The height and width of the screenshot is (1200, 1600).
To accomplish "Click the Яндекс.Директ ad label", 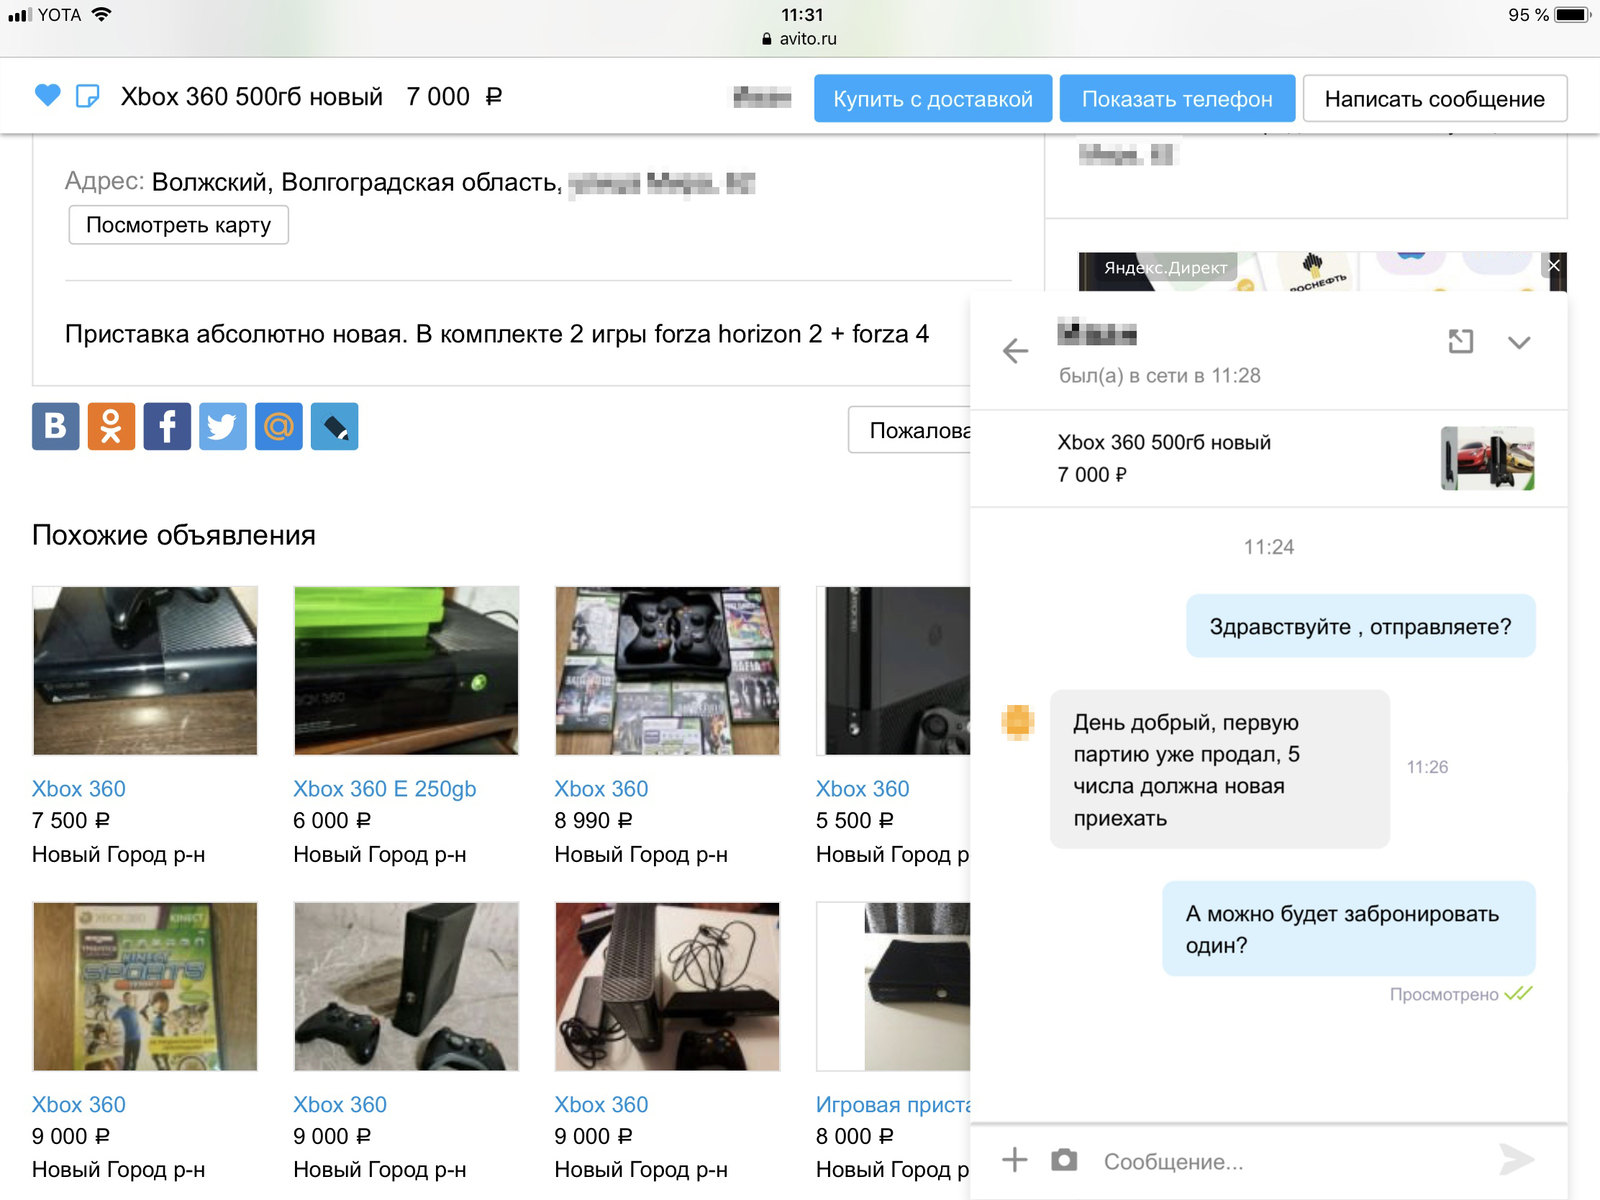I will pyautogui.click(x=1165, y=267).
